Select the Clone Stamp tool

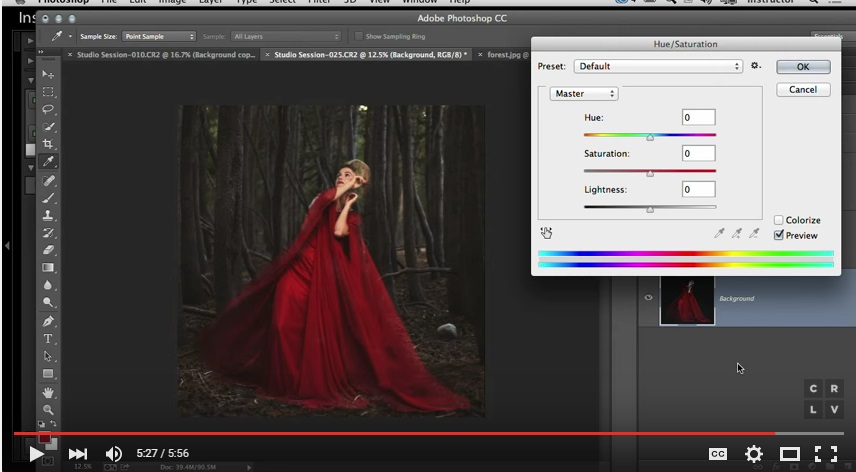(x=48, y=215)
